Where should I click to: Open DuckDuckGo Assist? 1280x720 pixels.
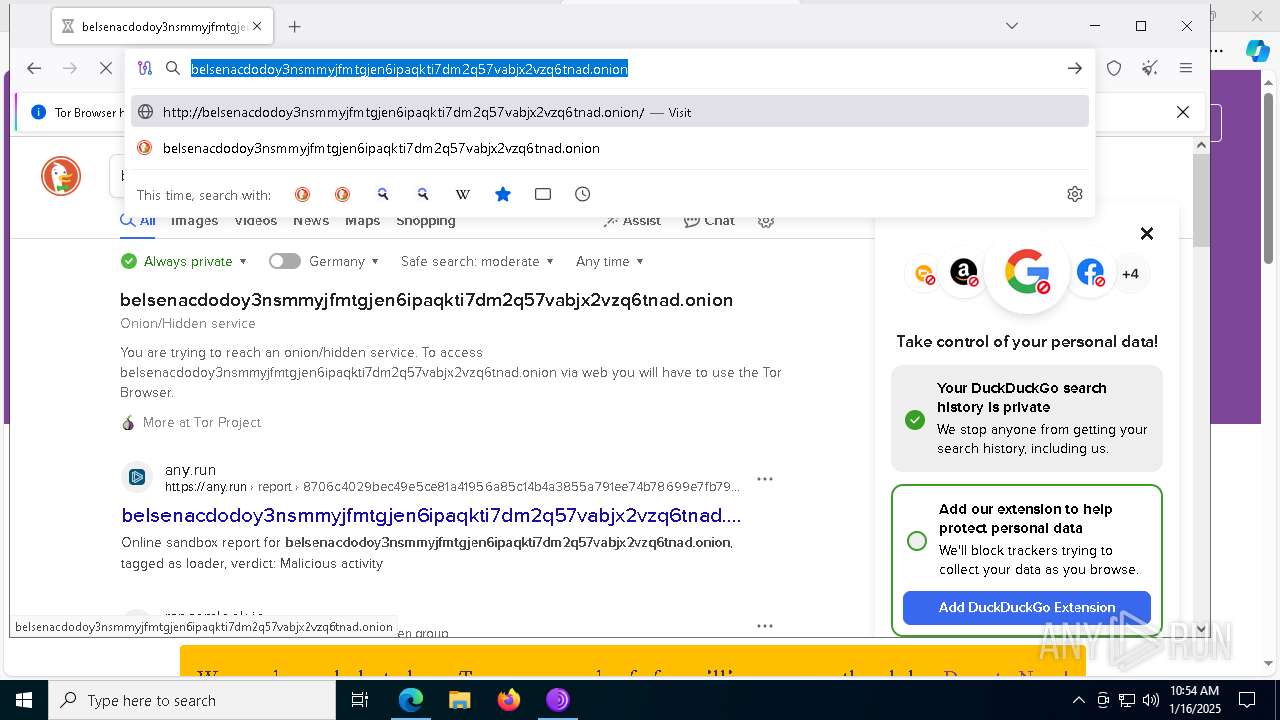(x=632, y=221)
